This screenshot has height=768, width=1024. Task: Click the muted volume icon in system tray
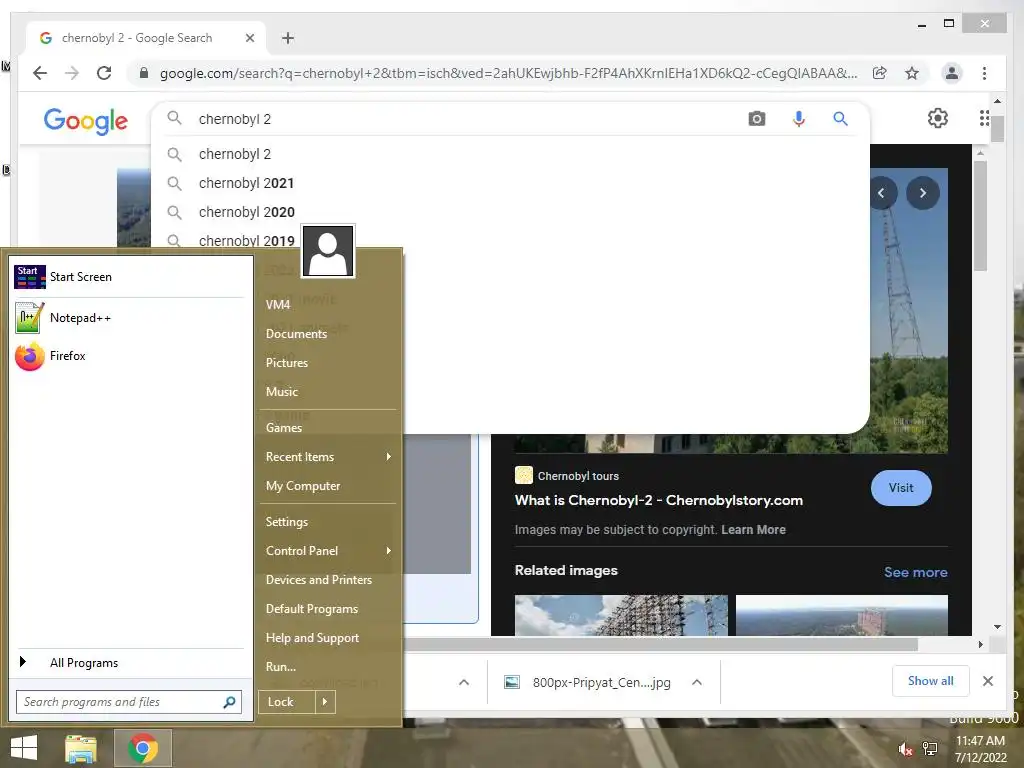click(x=906, y=750)
